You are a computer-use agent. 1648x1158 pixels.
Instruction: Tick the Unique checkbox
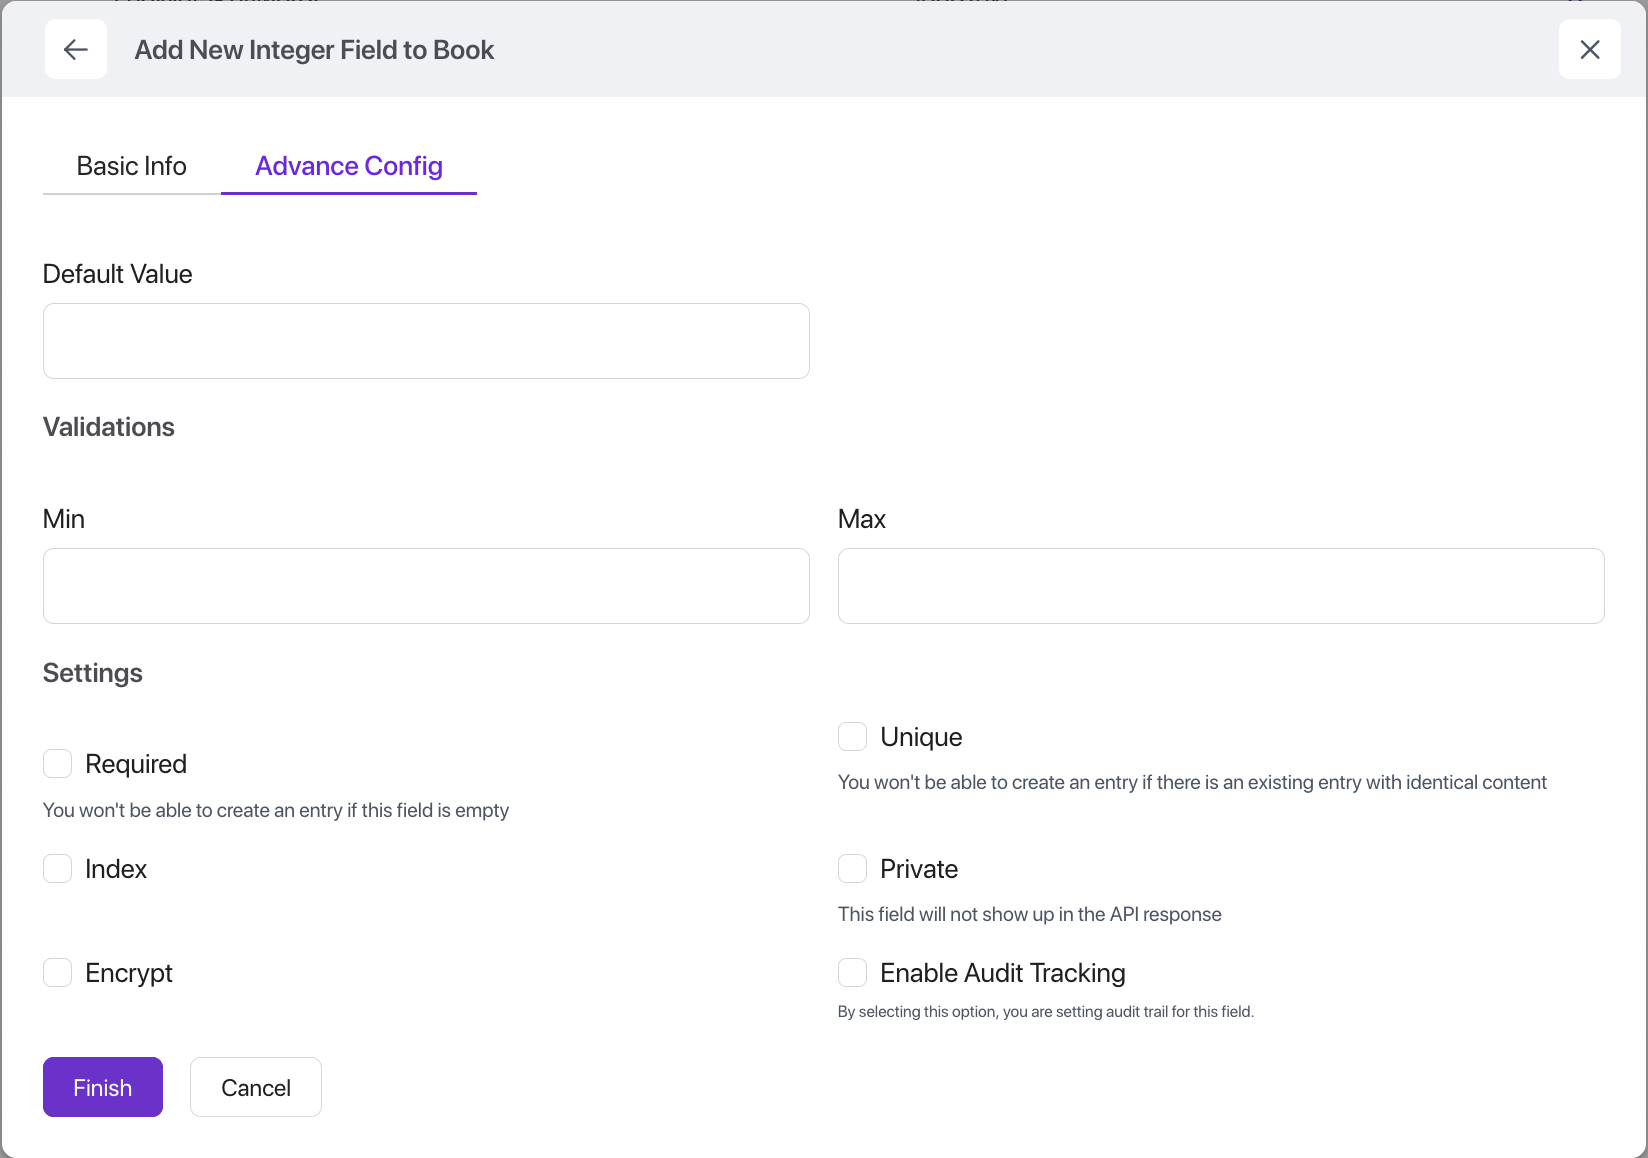pyautogui.click(x=852, y=737)
